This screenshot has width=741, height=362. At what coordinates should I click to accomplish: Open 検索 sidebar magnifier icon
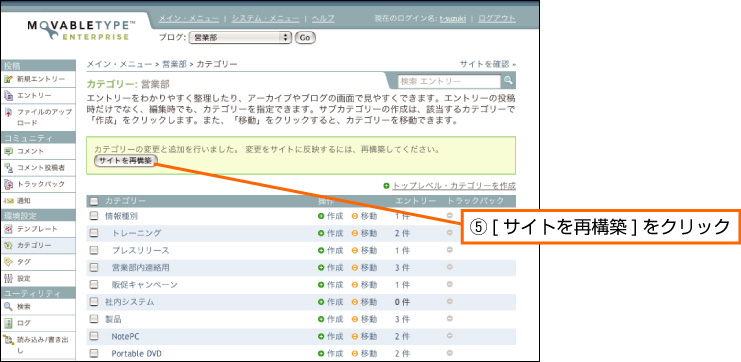click(x=8, y=306)
